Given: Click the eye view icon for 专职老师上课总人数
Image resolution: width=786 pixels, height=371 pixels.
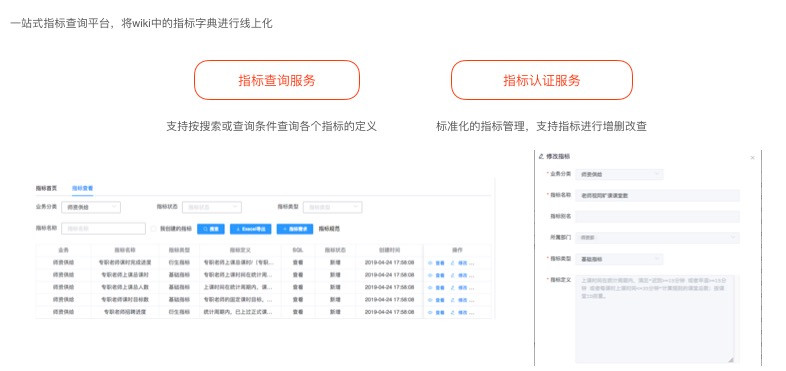Looking at the screenshot, I should 431,288.
